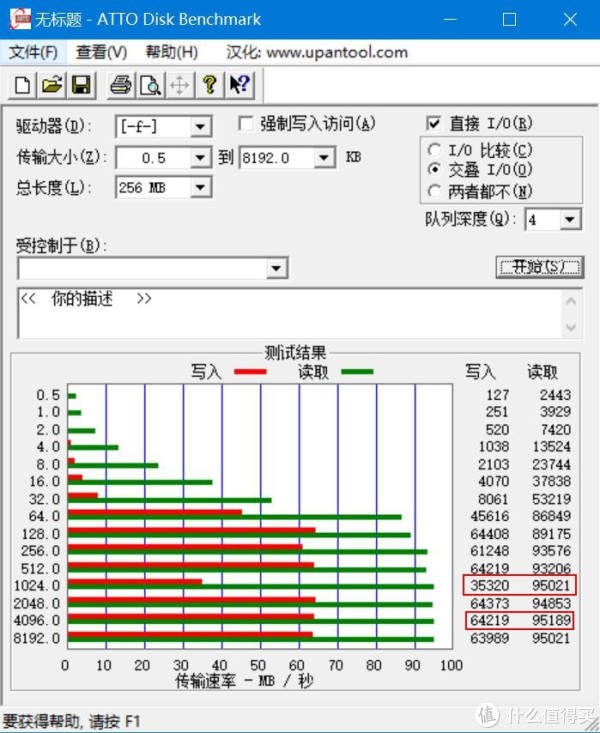The height and width of the screenshot is (733, 600).
Task: Click the green 读取 legend swatch
Action: coord(357,372)
